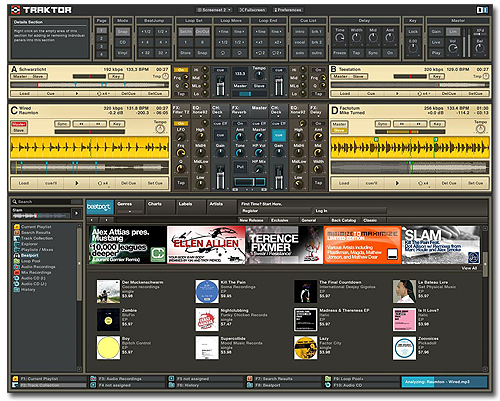Viewport: 500px width, 401px height.
Task: Start playback on deck D
Action: point(397,183)
